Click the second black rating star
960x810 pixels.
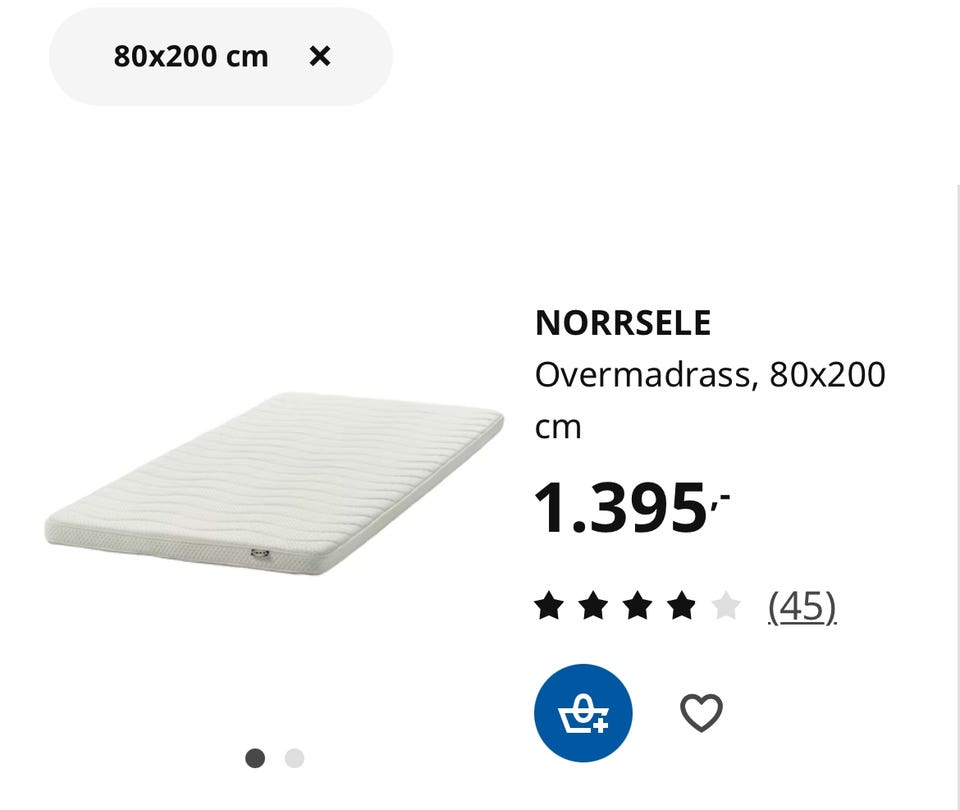593,606
